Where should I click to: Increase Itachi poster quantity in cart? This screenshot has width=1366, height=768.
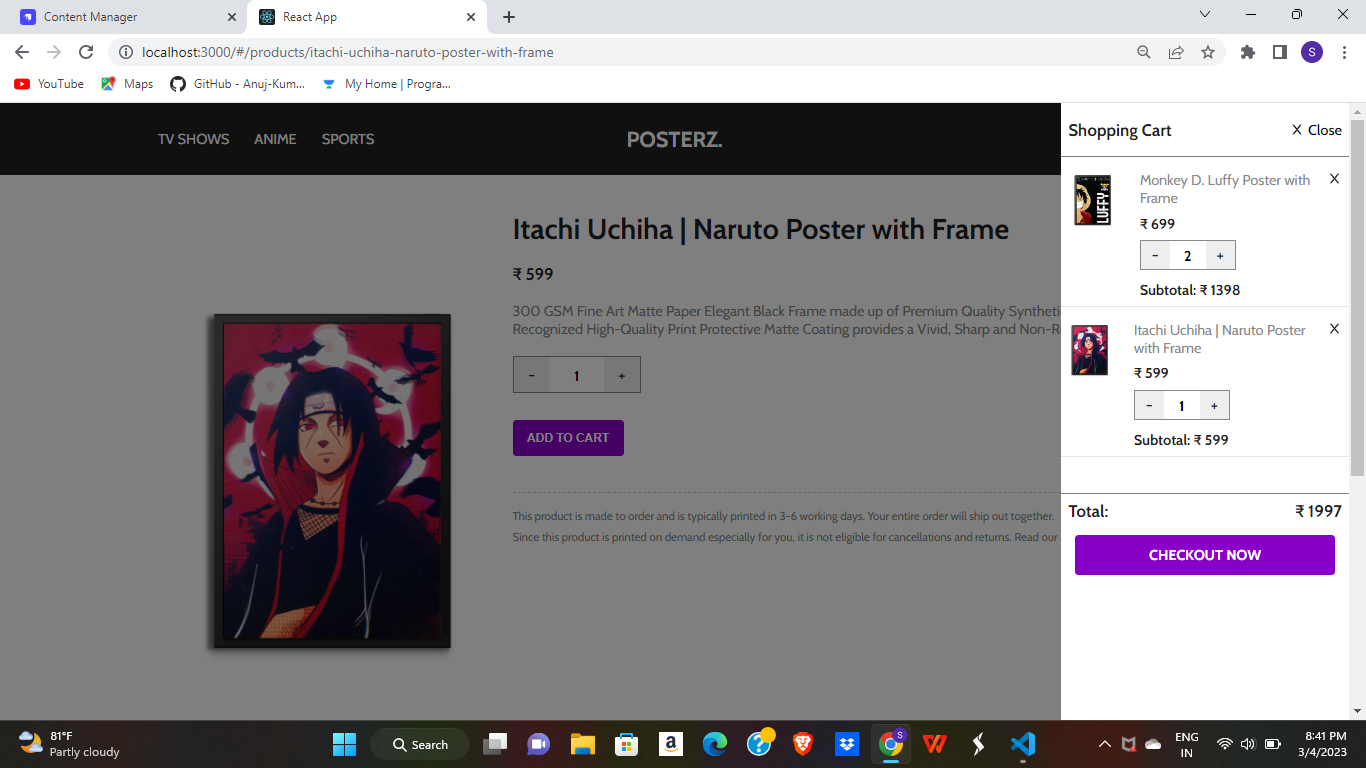pyautogui.click(x=1214, y=405)
